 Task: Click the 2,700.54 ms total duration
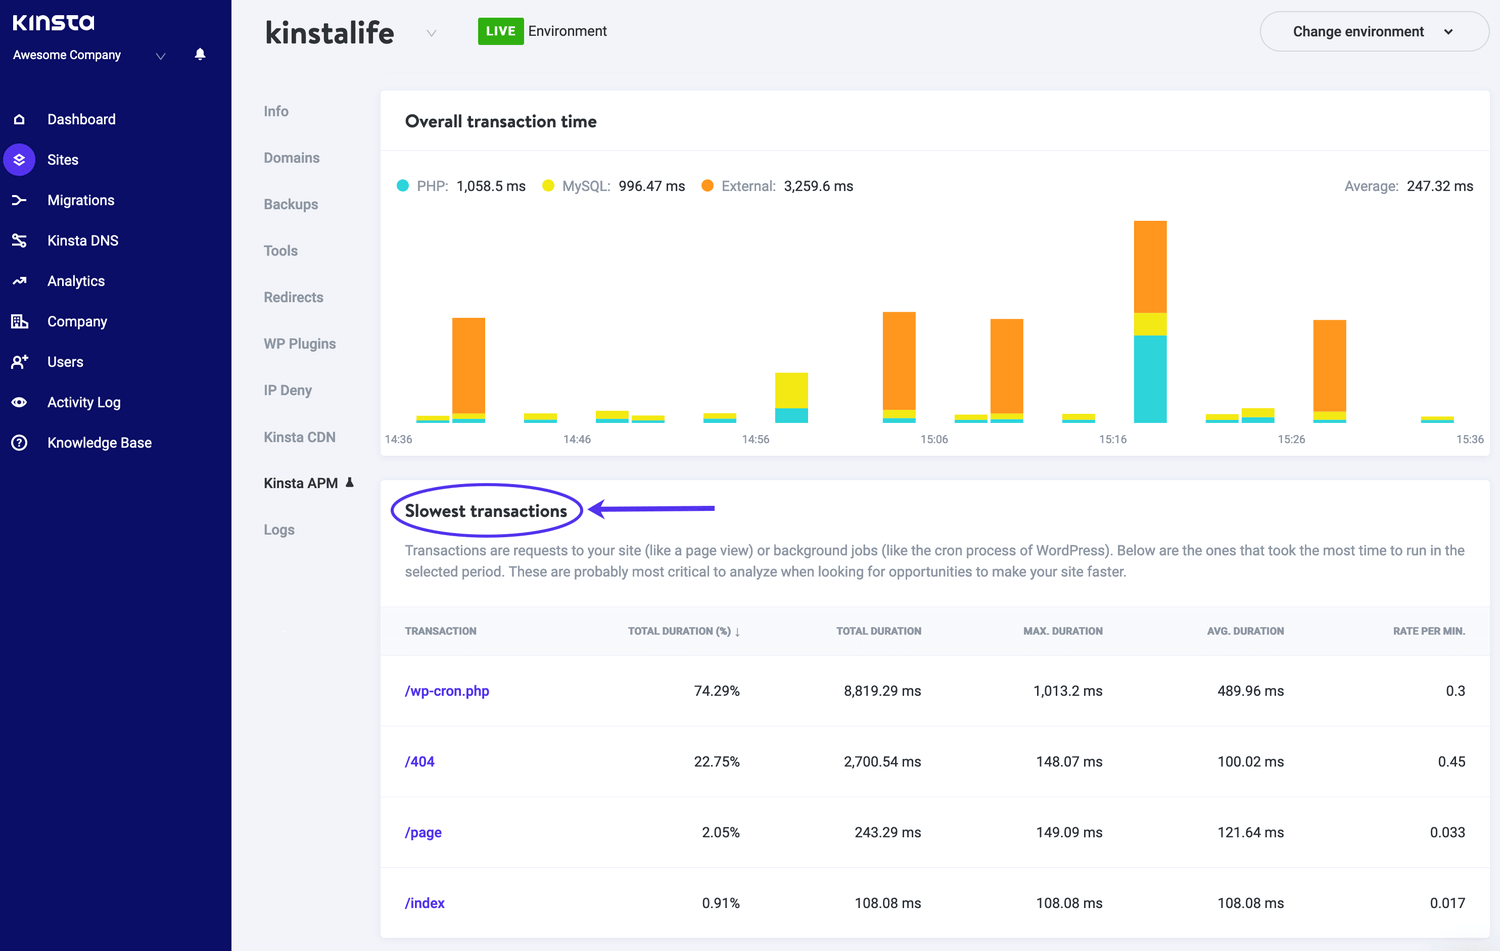(882, 762)
